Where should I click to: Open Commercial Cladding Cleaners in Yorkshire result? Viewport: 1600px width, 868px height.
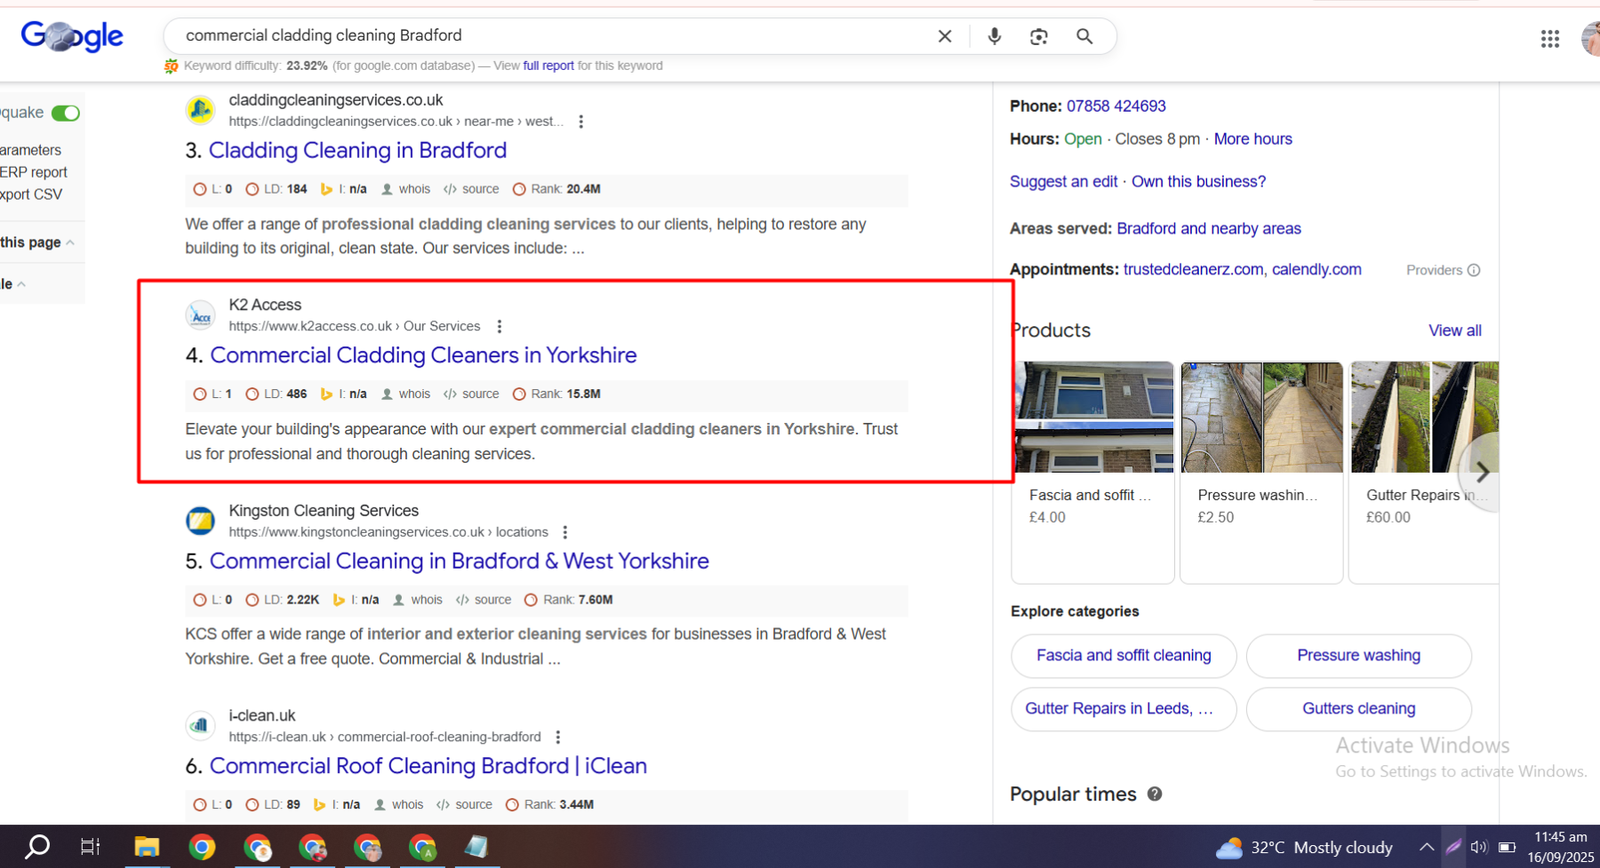coord(423,355)
